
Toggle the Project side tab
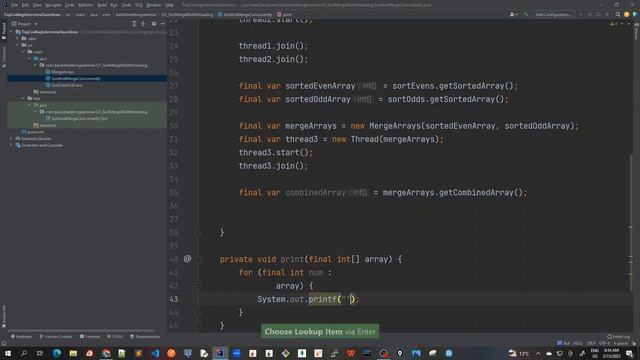(x=4, y=31)
